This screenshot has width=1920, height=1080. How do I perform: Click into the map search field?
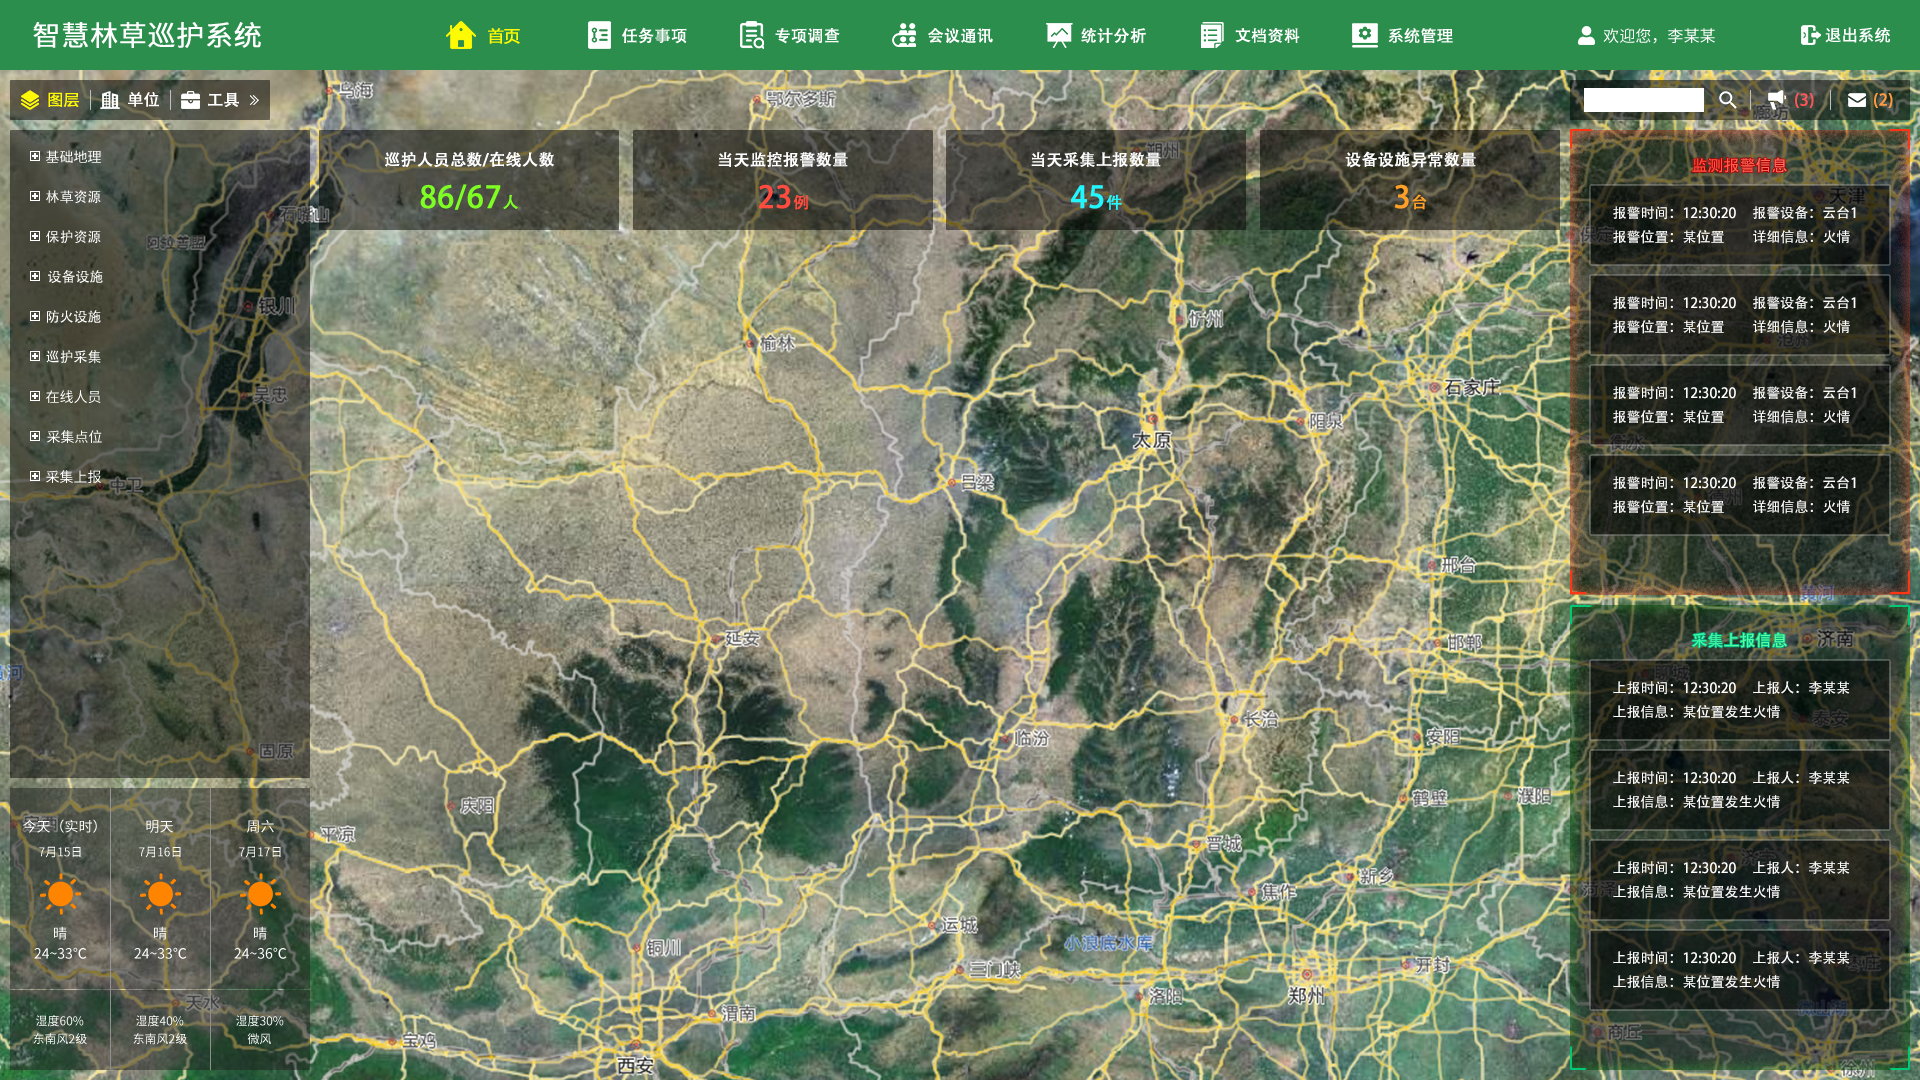tap(1643, 100)
